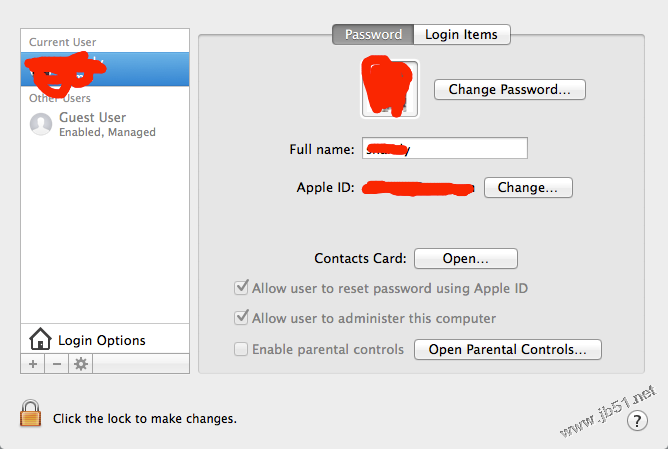Image resolution: width=668 pixels, height=449 pixels.
Task: Open the gear actions menu
Action: pos(81,364)
